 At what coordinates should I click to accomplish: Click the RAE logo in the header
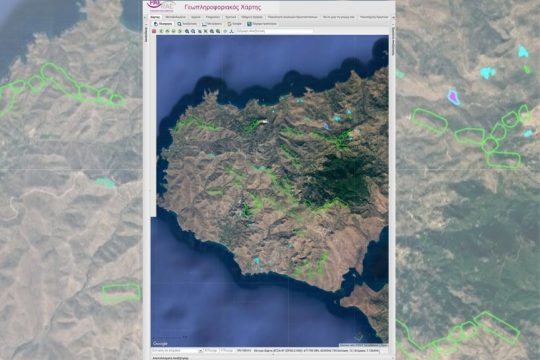click(161, 6)
